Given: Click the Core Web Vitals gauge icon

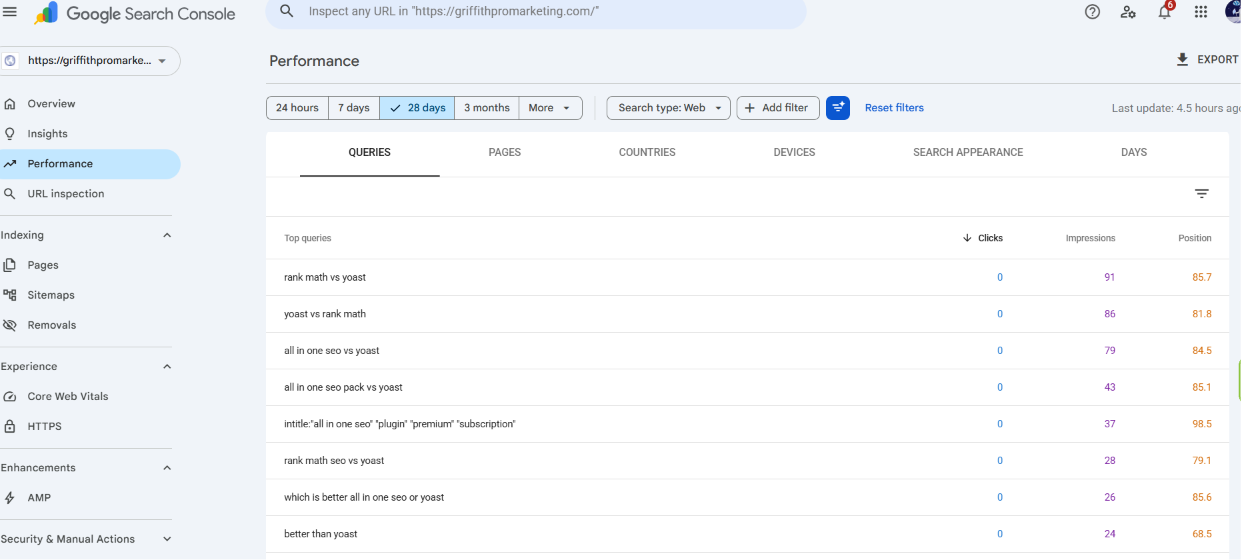Looking at the screenshot, I should click(x=10, y=397).
